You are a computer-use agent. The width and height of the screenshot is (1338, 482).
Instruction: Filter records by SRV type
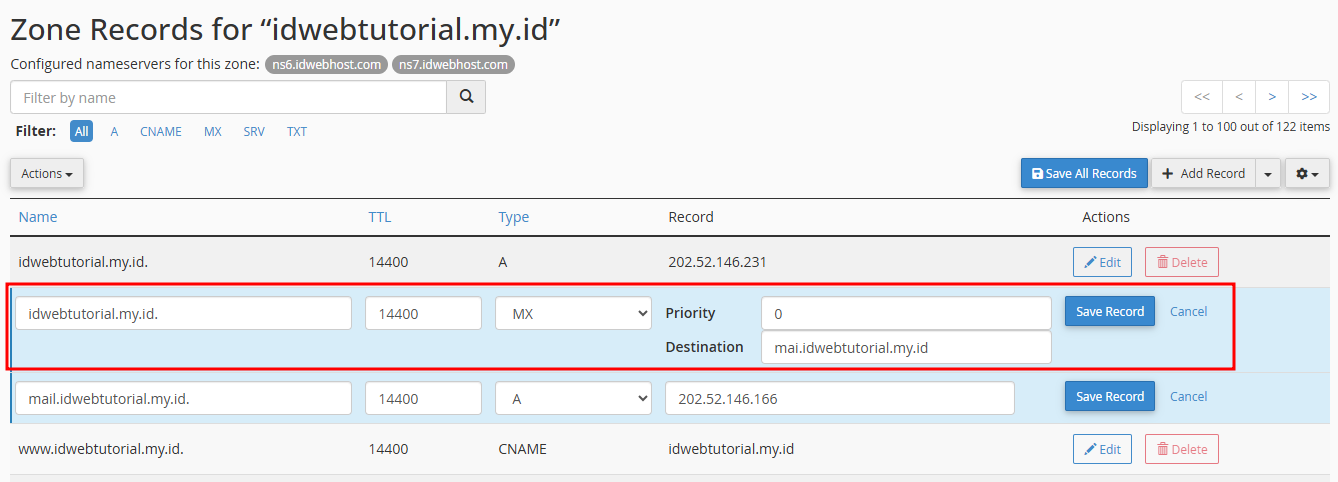254,131
